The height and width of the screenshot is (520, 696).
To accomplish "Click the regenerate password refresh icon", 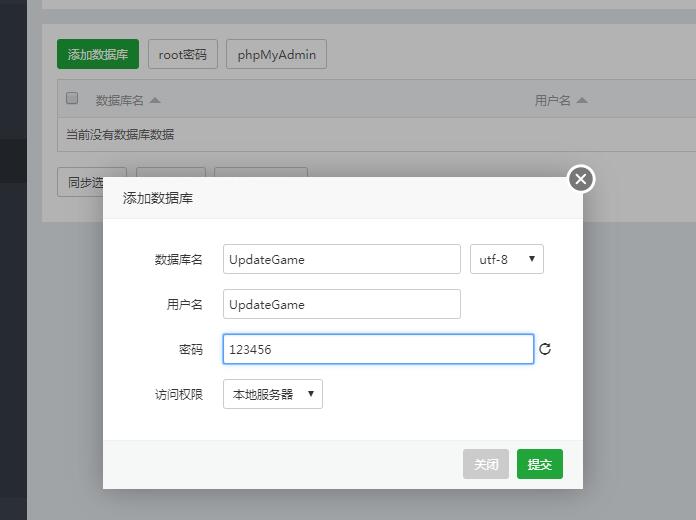I will 545,349.
